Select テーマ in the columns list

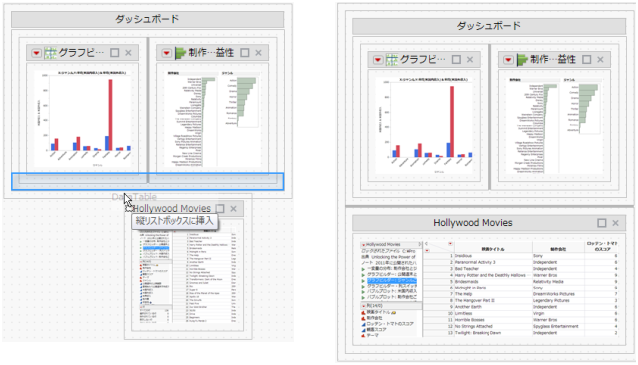[372, 335]
